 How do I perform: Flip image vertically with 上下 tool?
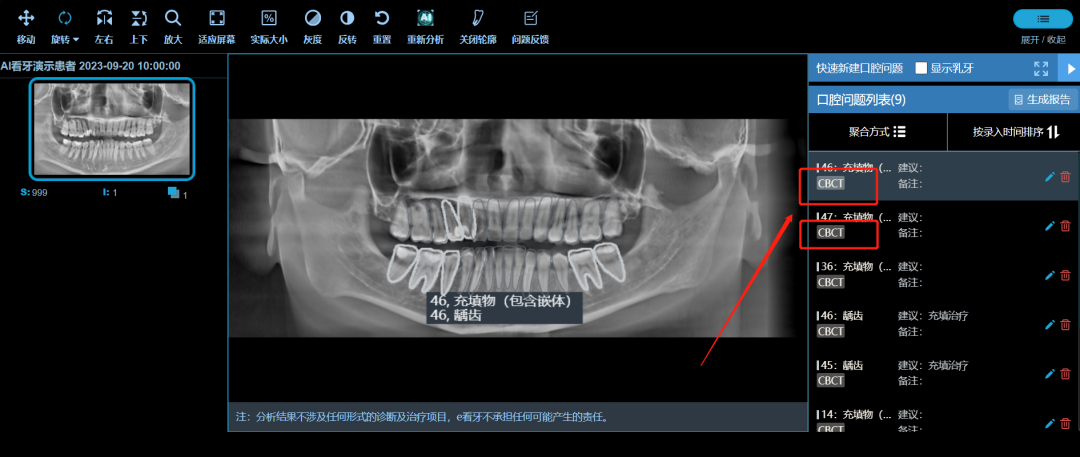(139, 26)
